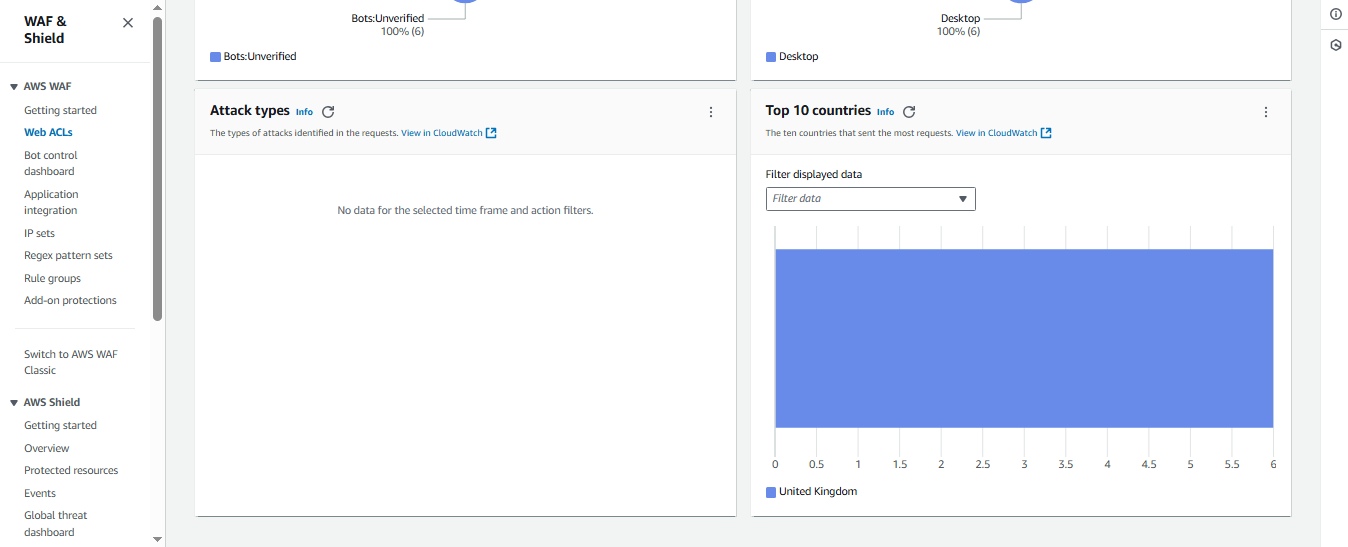The height and width of the screenshot is (547, 1348).
Task: Click the clock icon on right edge
Action: pos(1335,46)
